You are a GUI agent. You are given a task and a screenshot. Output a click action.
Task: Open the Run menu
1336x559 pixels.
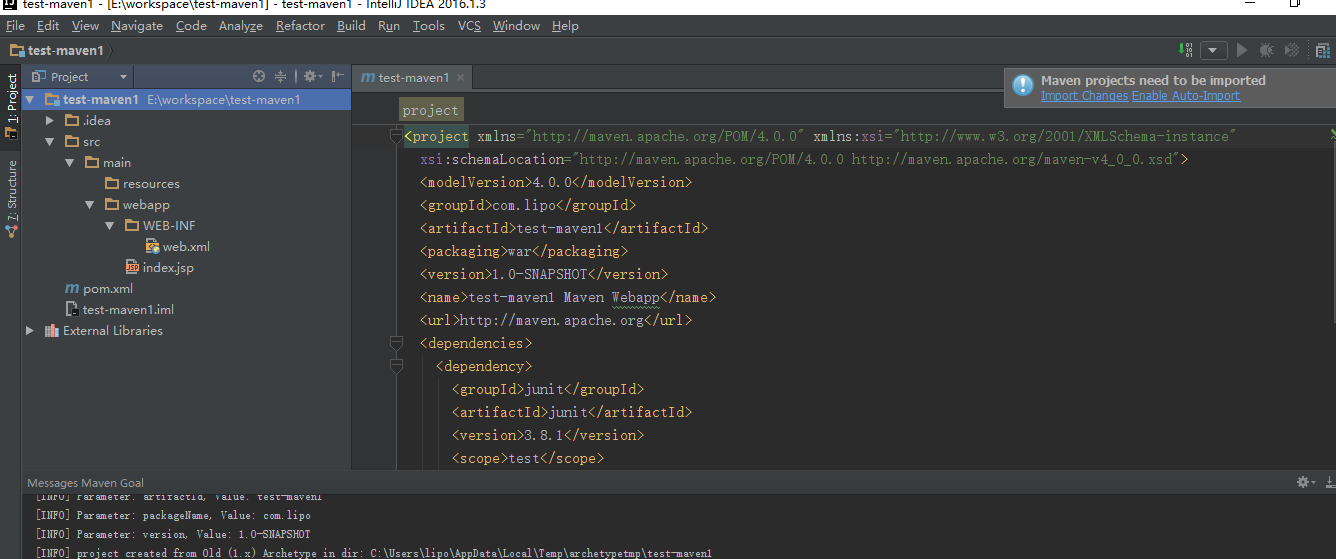click(x=389, y=26)
